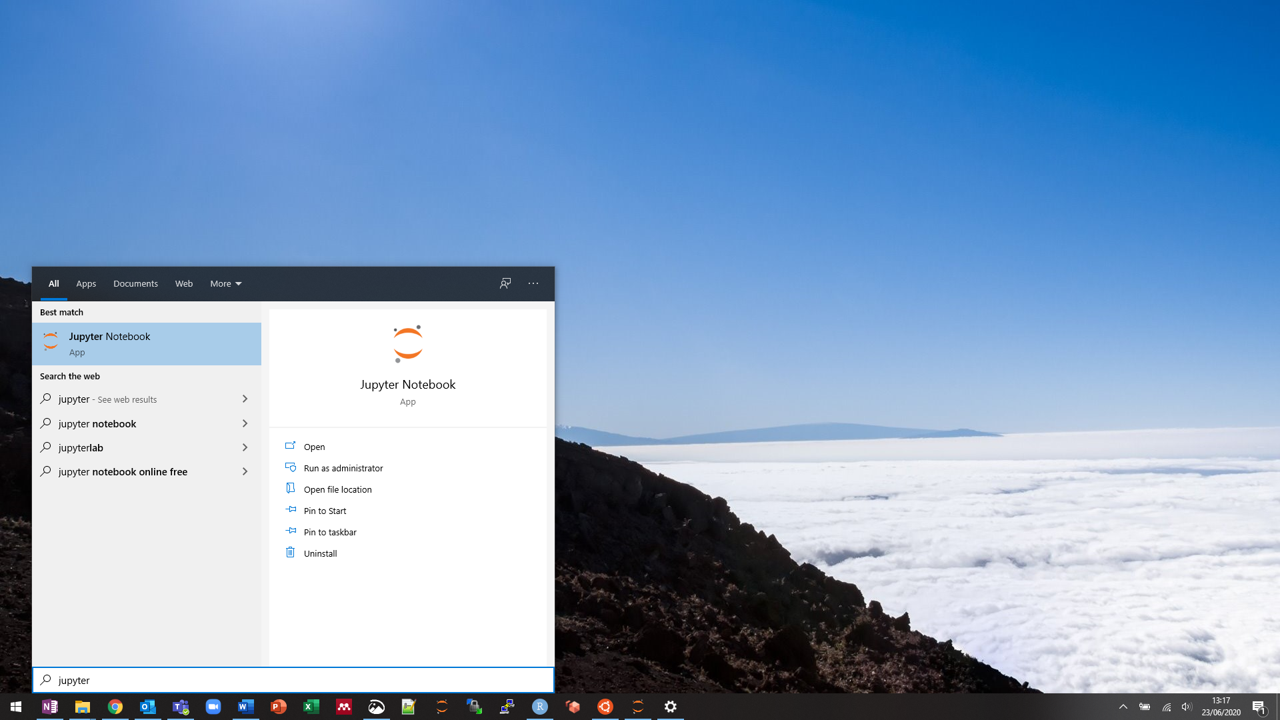Open the search options ellipsis menu
Image resolution: width=1280 pixels, height=720 pixels.
pos(533,284)
